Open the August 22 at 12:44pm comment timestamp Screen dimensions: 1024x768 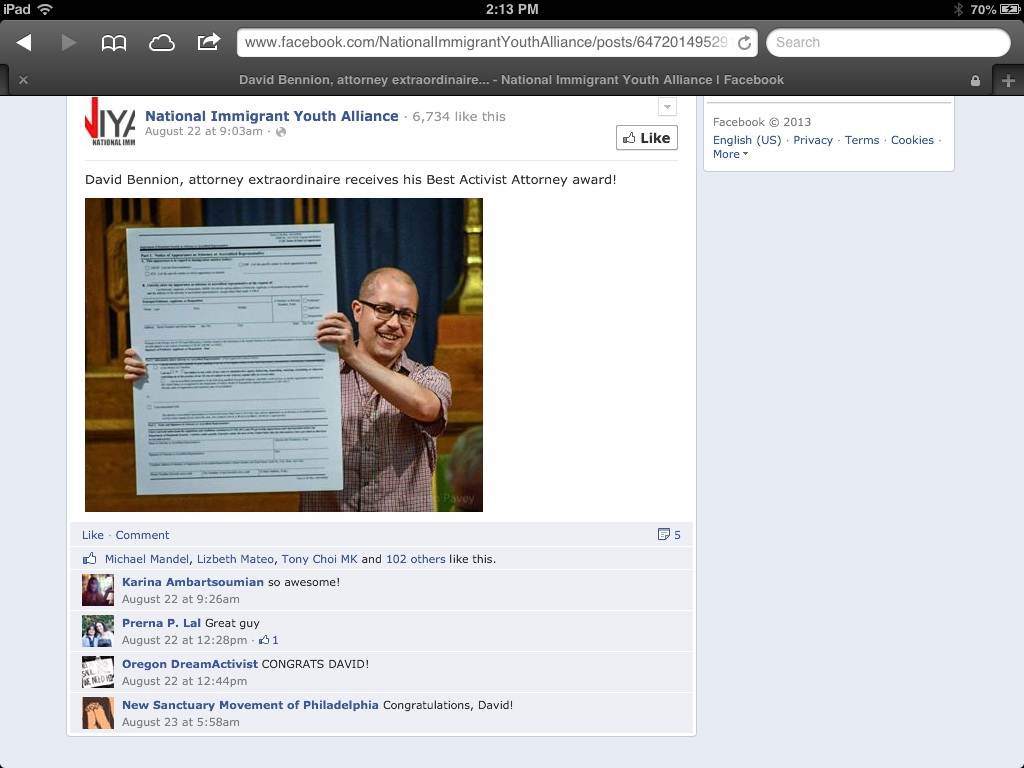185,681
